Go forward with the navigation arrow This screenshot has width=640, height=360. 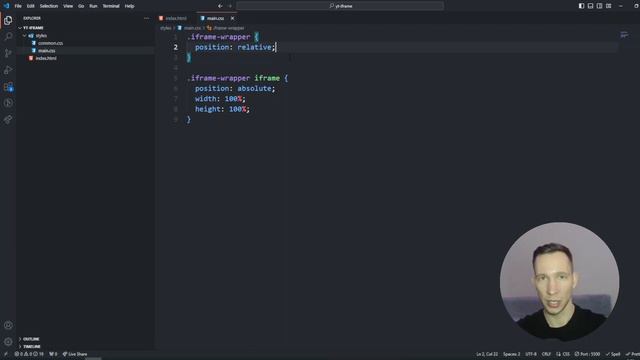click(x=230, y=6)
